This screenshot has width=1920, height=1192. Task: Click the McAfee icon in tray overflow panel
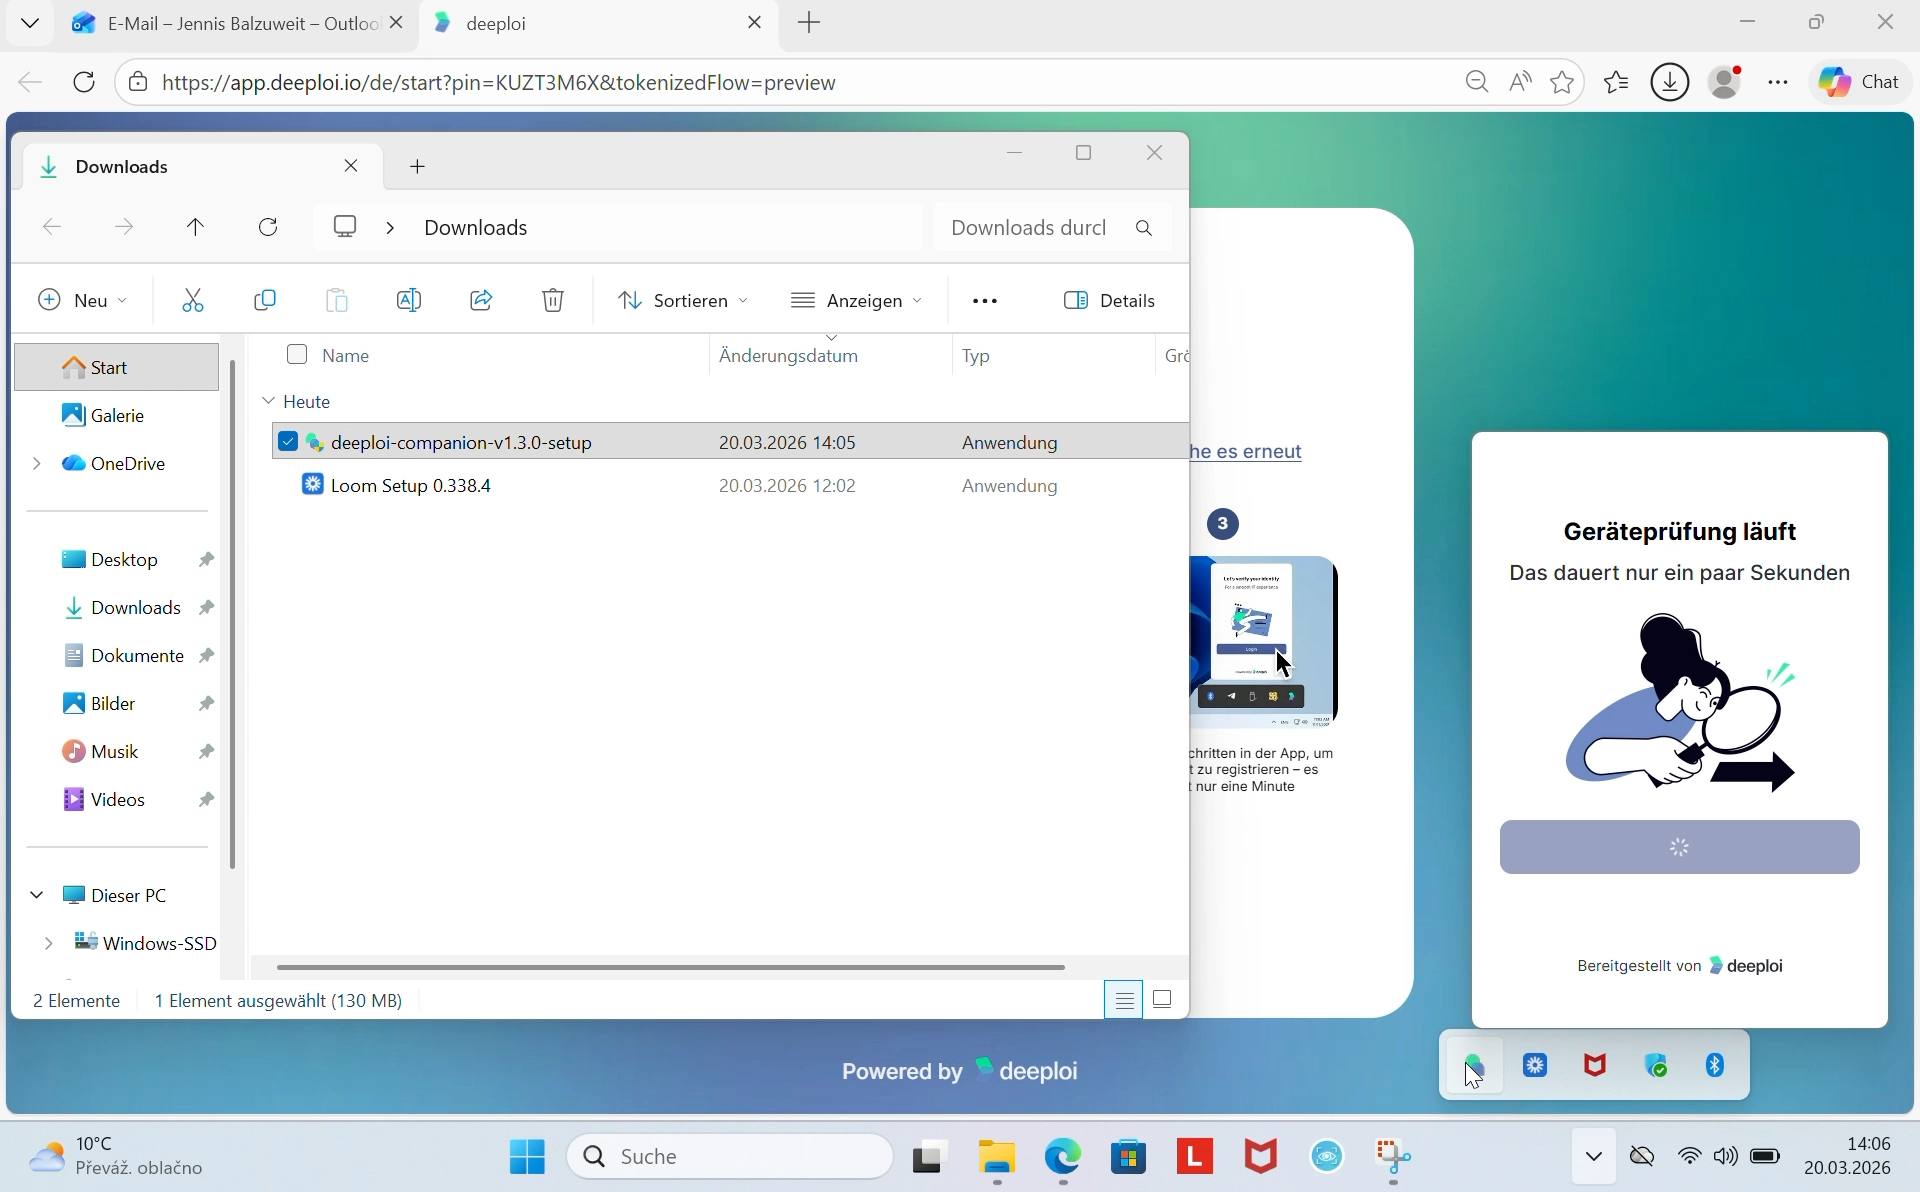[x=1596, y=1066]
